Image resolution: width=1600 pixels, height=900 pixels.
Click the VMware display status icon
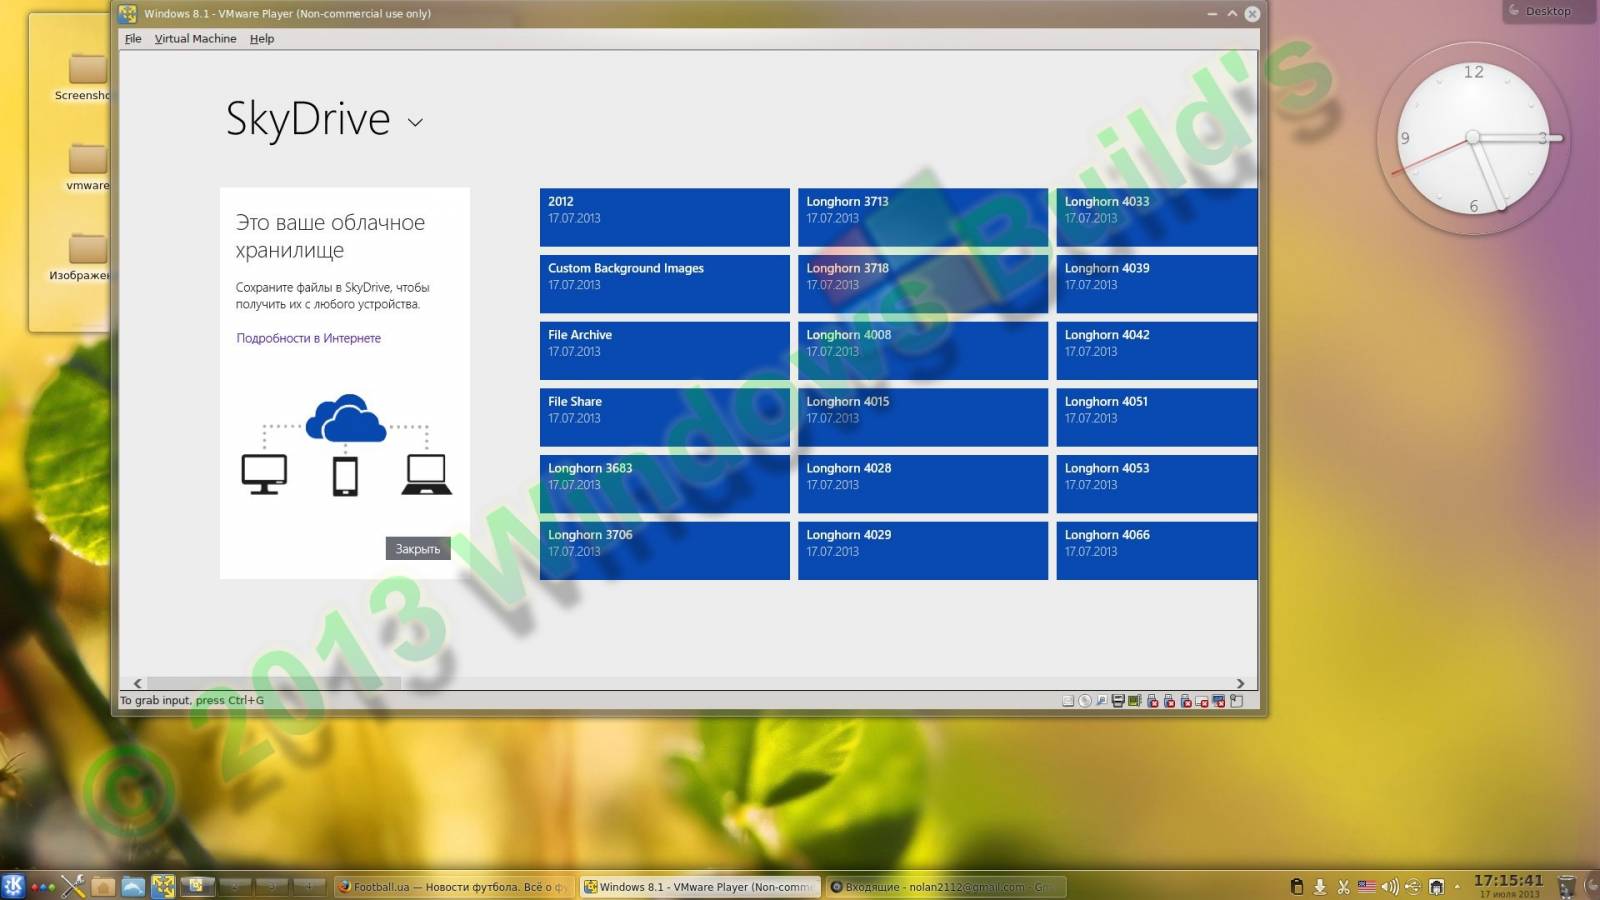[x=1219, y=701]
